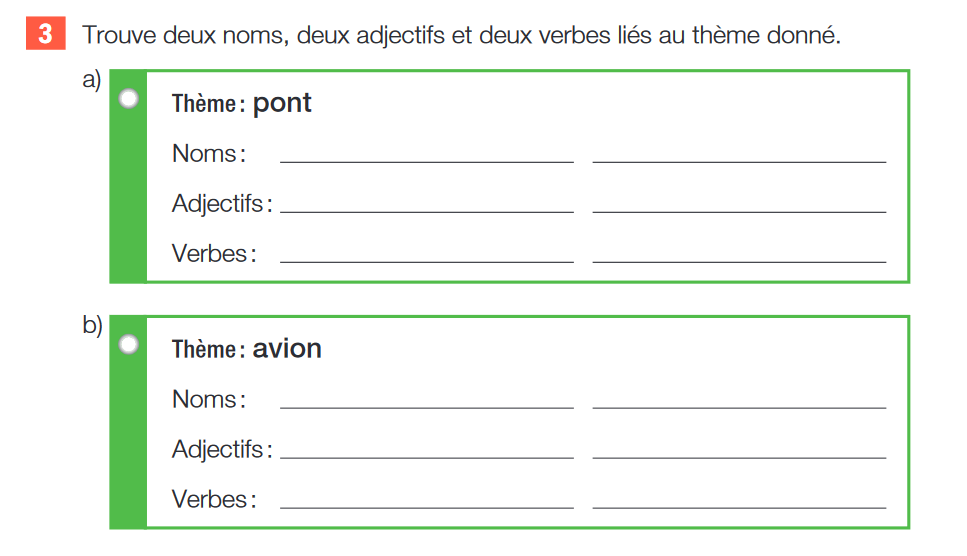Select the circle in the pont box
This screenshot has width=967, height=556.
tap(129, 98)
